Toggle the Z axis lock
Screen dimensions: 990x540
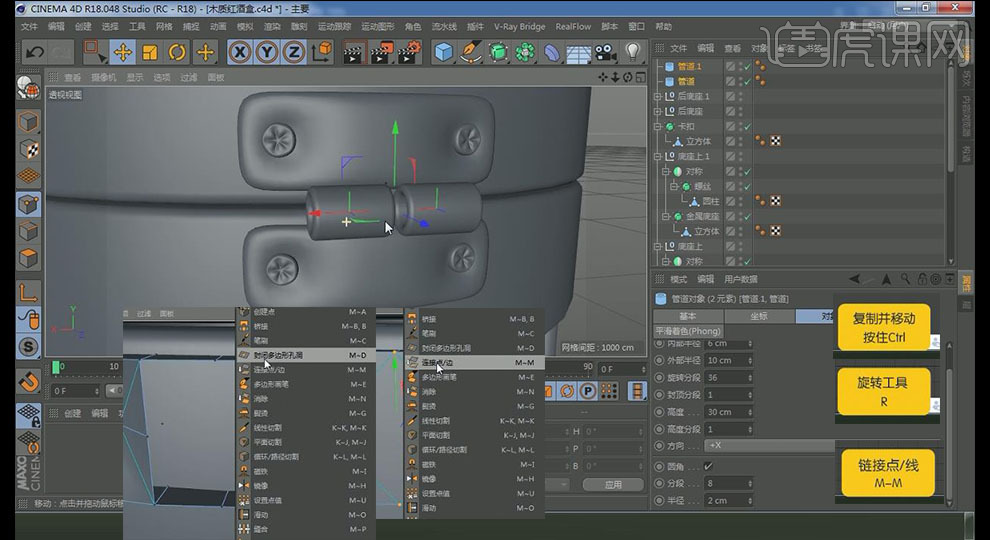click(294, 52)
